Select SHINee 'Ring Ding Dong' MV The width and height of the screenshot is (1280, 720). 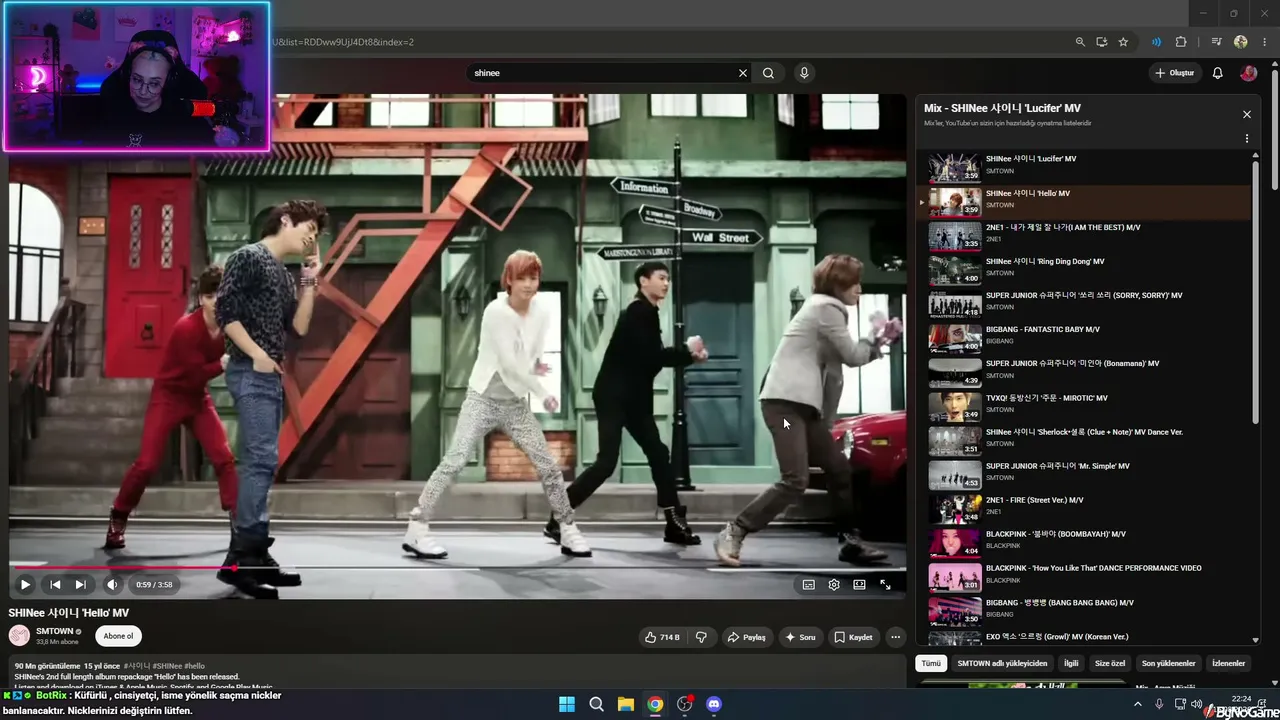[1084, 269]
